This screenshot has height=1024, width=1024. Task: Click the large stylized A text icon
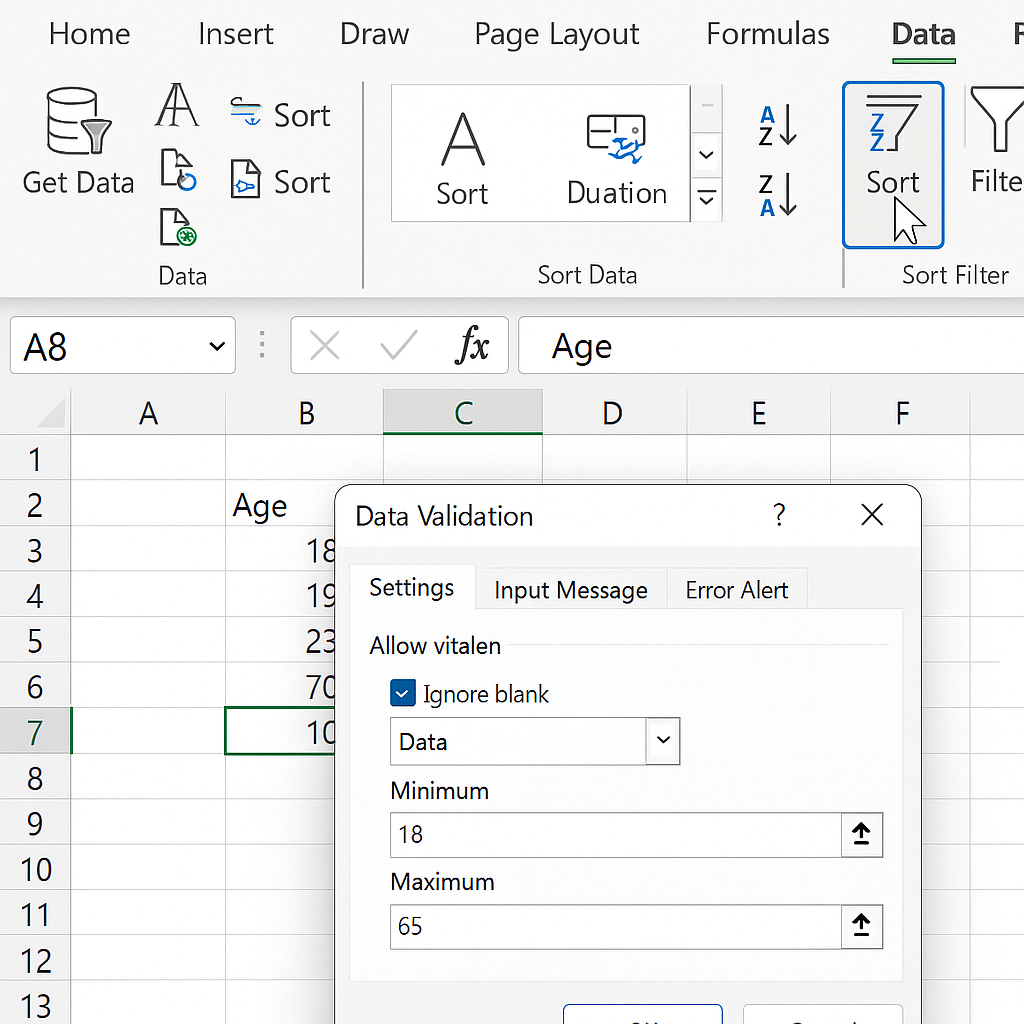[x=176, y=105]
